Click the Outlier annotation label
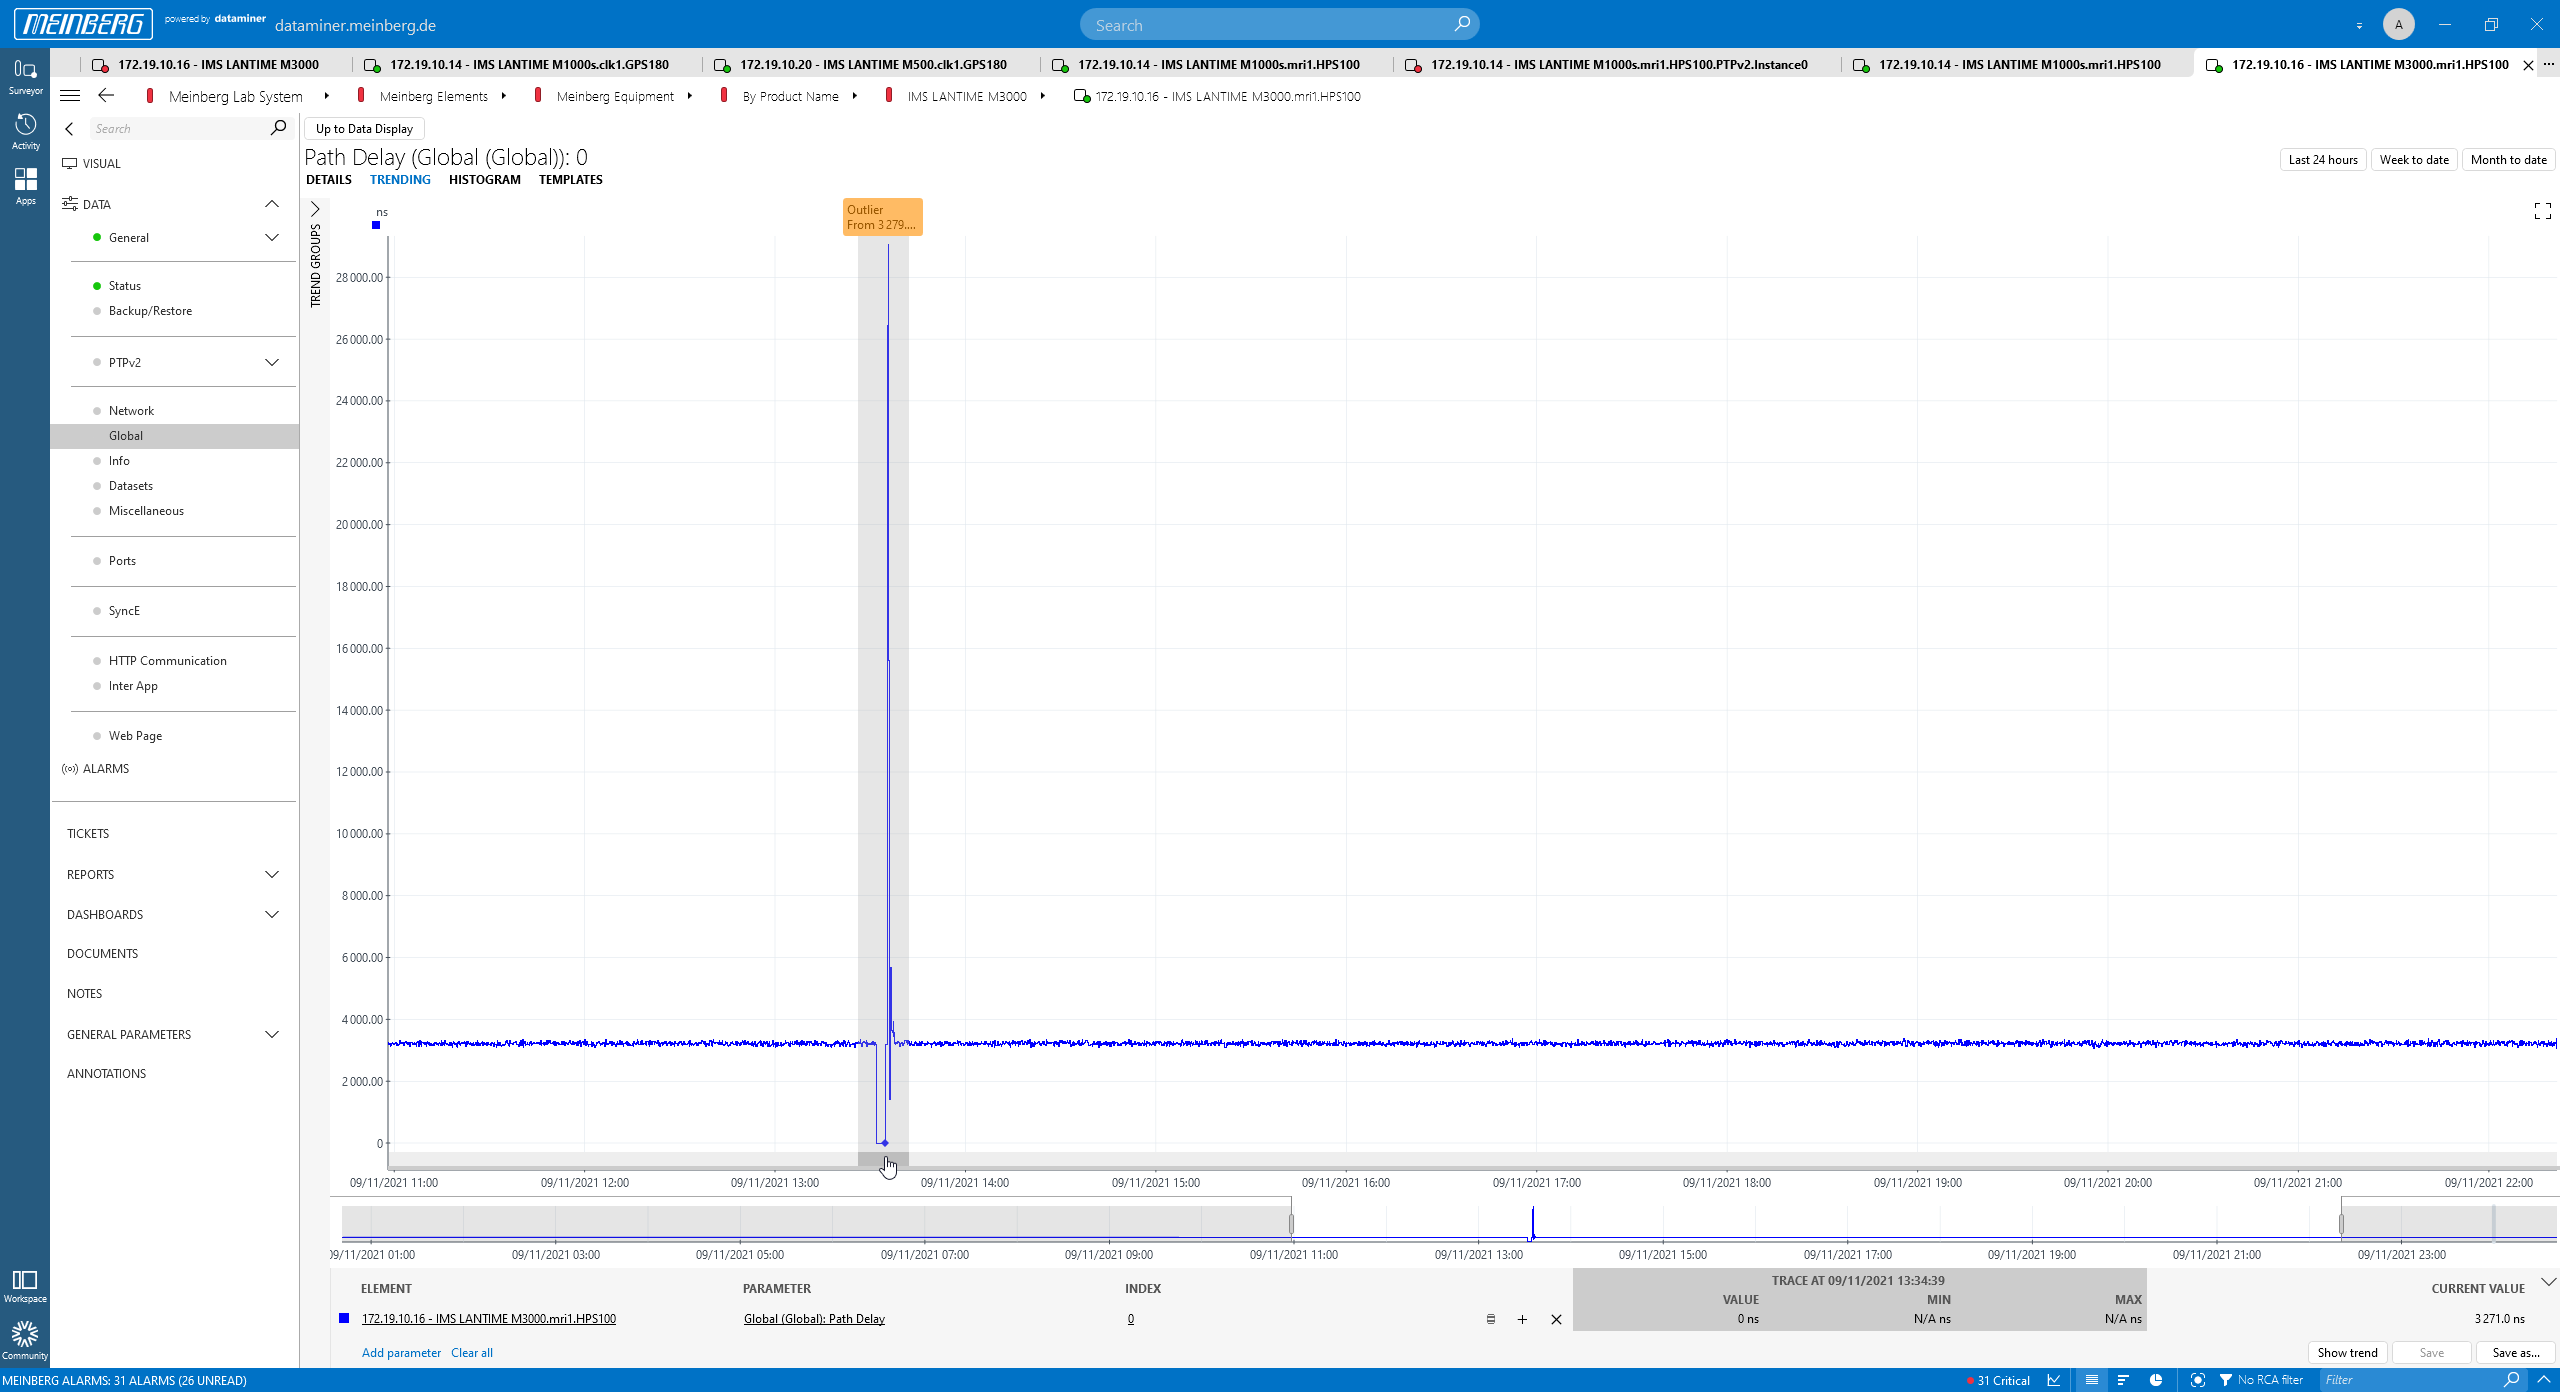Image resolution: width=2560 pixels, height=1392 pixels. [882, 217]
